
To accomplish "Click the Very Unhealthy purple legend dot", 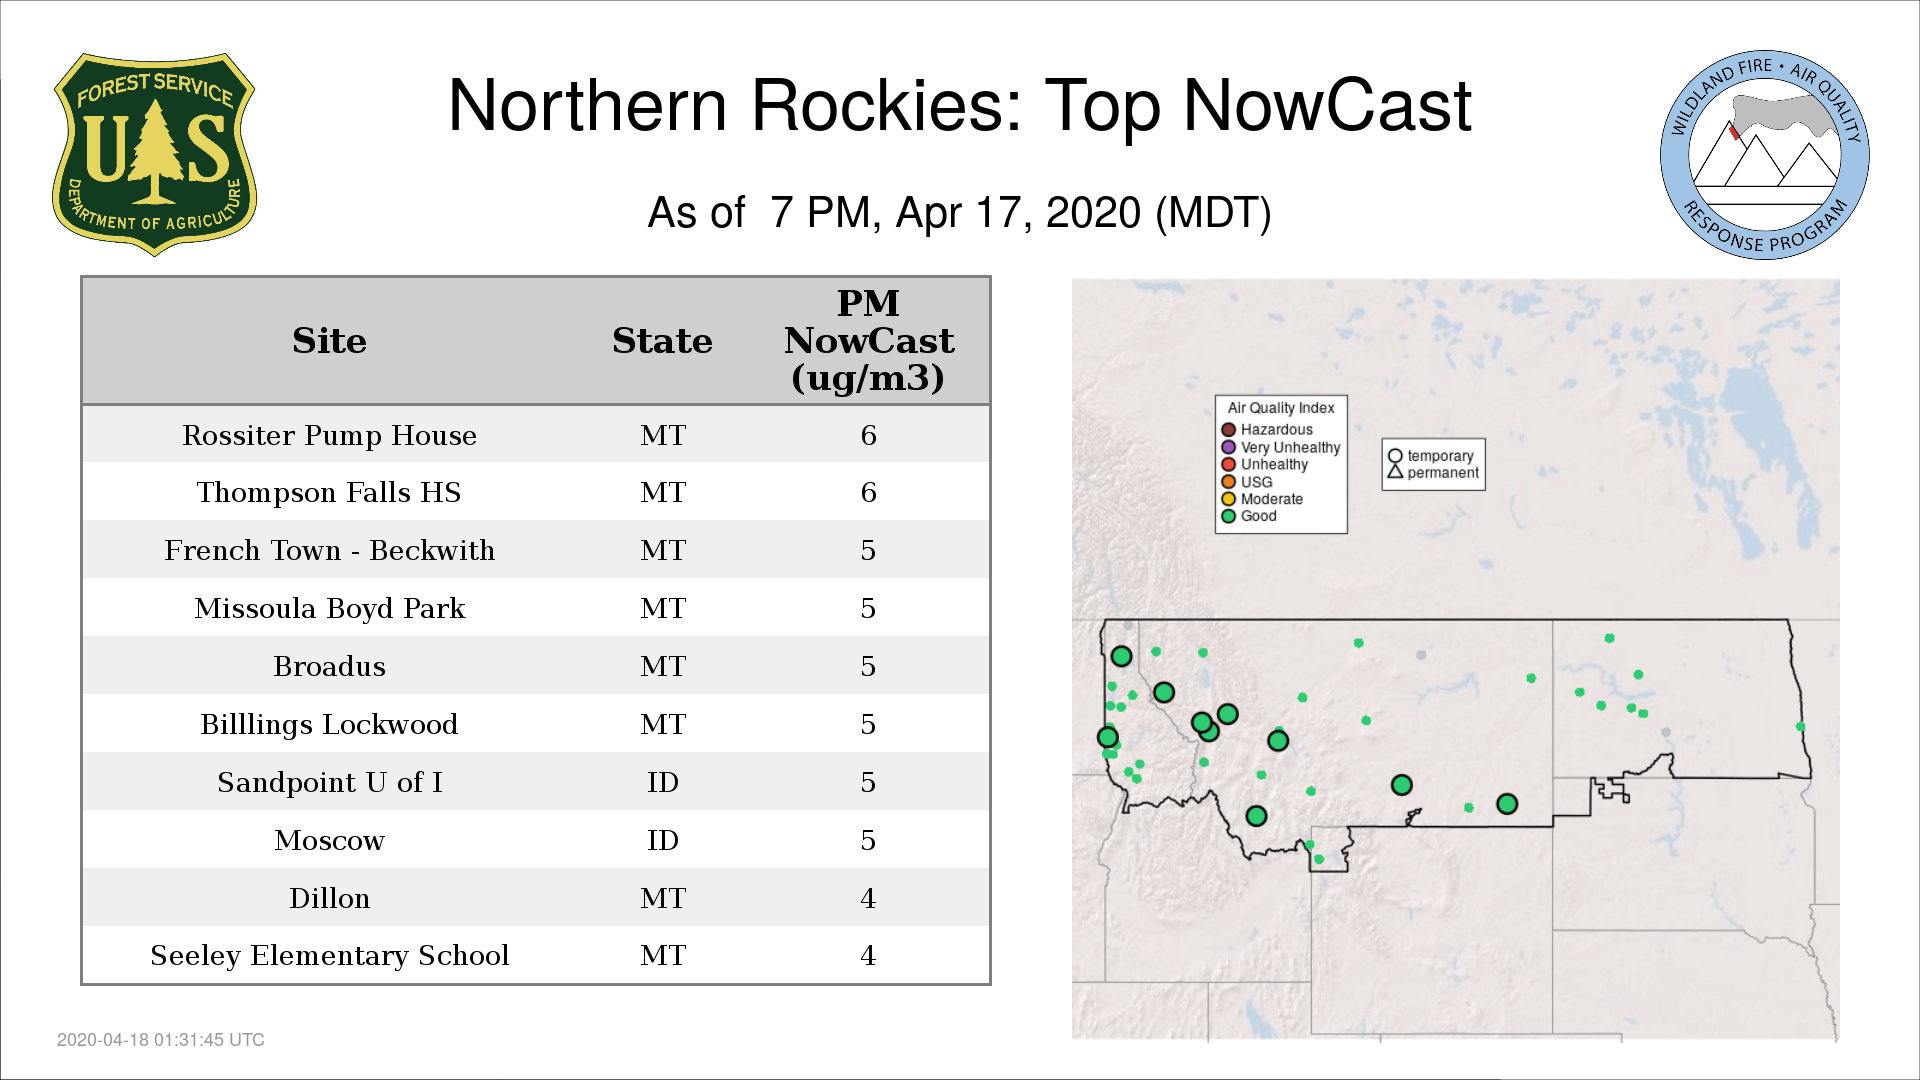I will tap(1228, 447).
